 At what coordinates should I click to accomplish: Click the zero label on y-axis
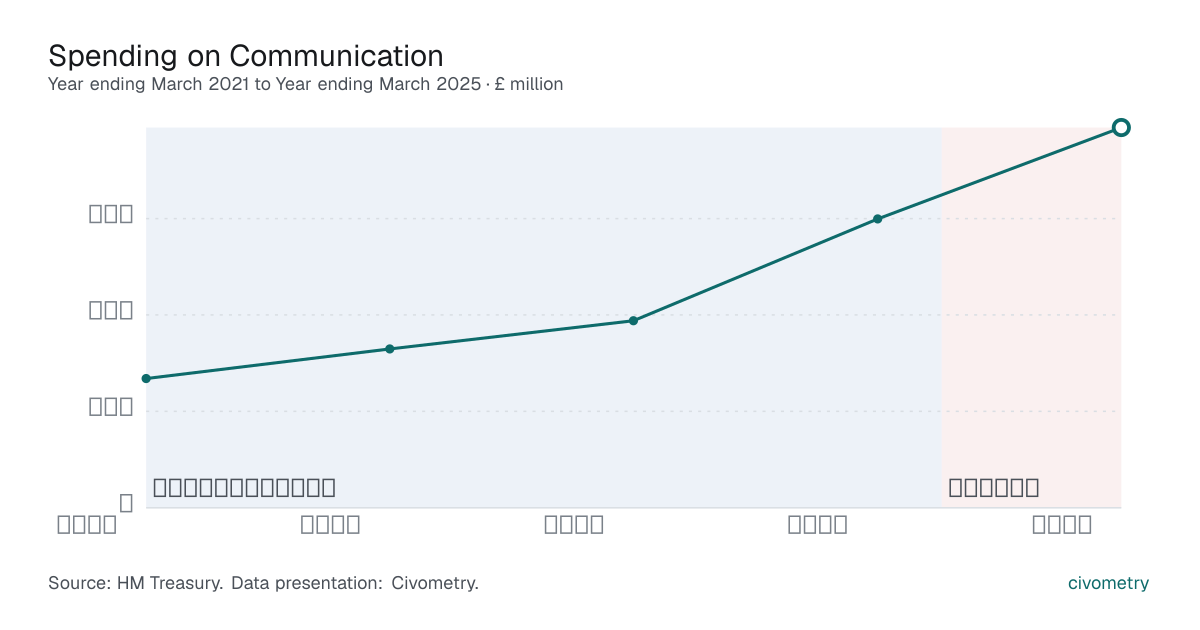[126, 503]
